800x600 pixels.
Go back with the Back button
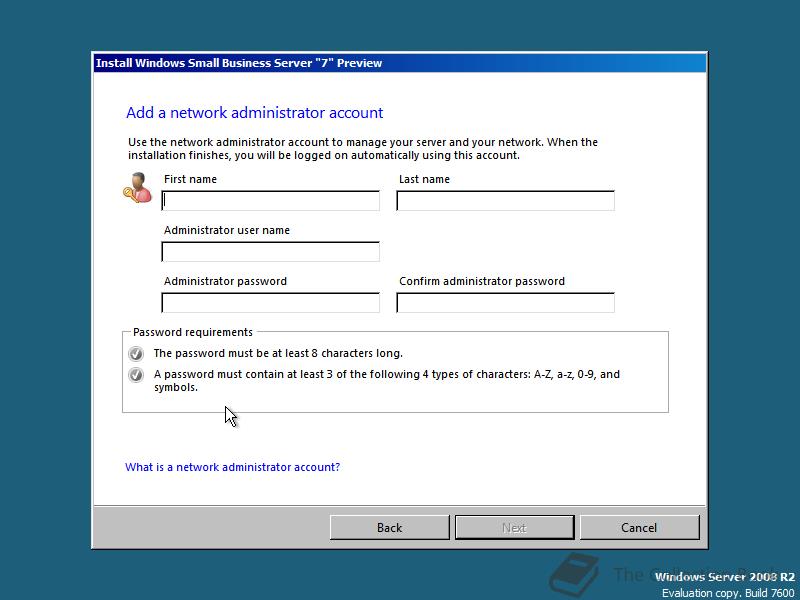pos(390,528)
